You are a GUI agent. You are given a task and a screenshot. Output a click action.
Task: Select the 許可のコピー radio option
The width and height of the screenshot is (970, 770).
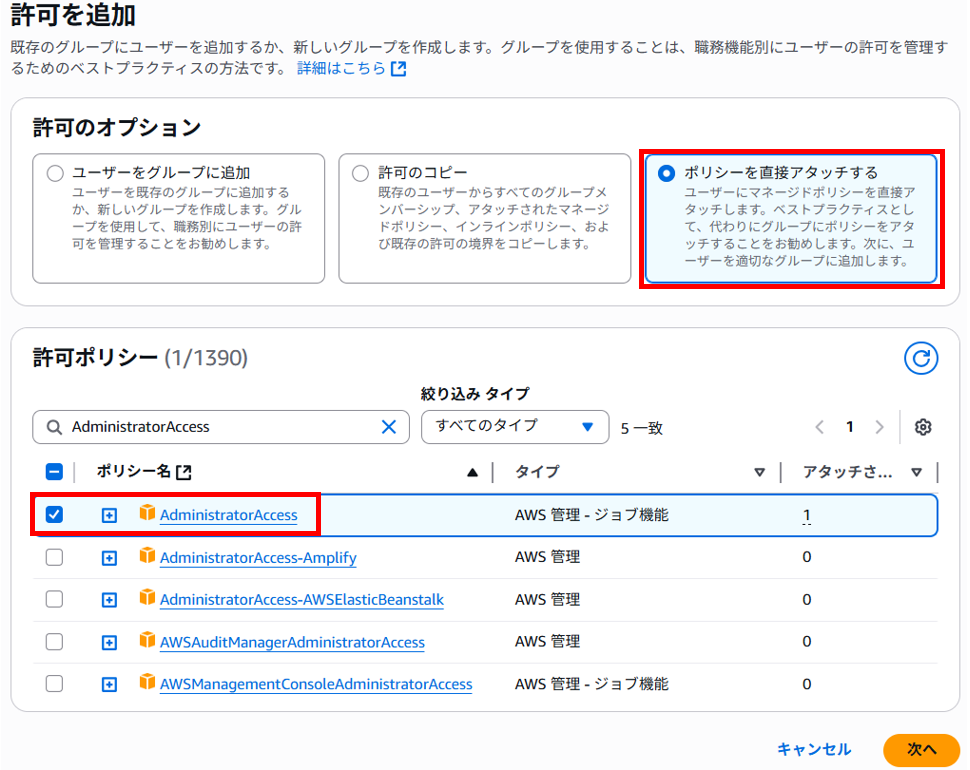360,173
